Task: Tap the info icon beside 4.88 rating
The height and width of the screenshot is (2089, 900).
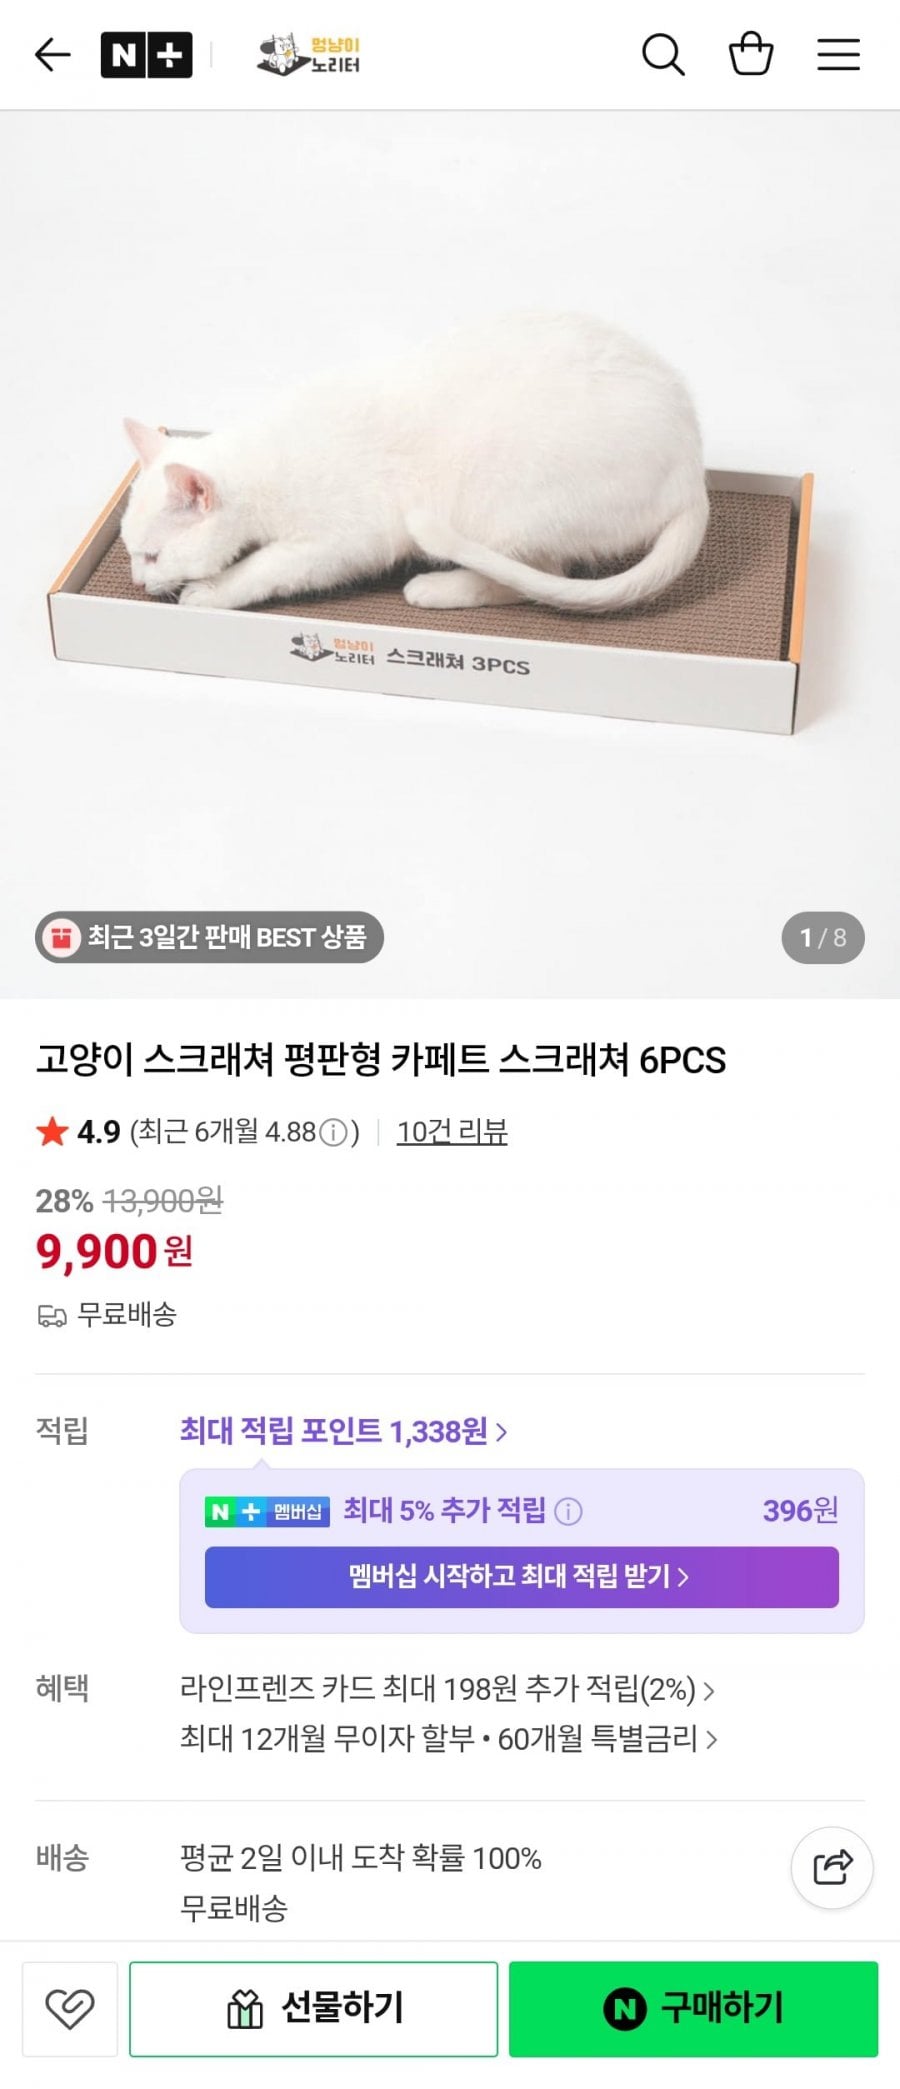Action: [333, 1132]
